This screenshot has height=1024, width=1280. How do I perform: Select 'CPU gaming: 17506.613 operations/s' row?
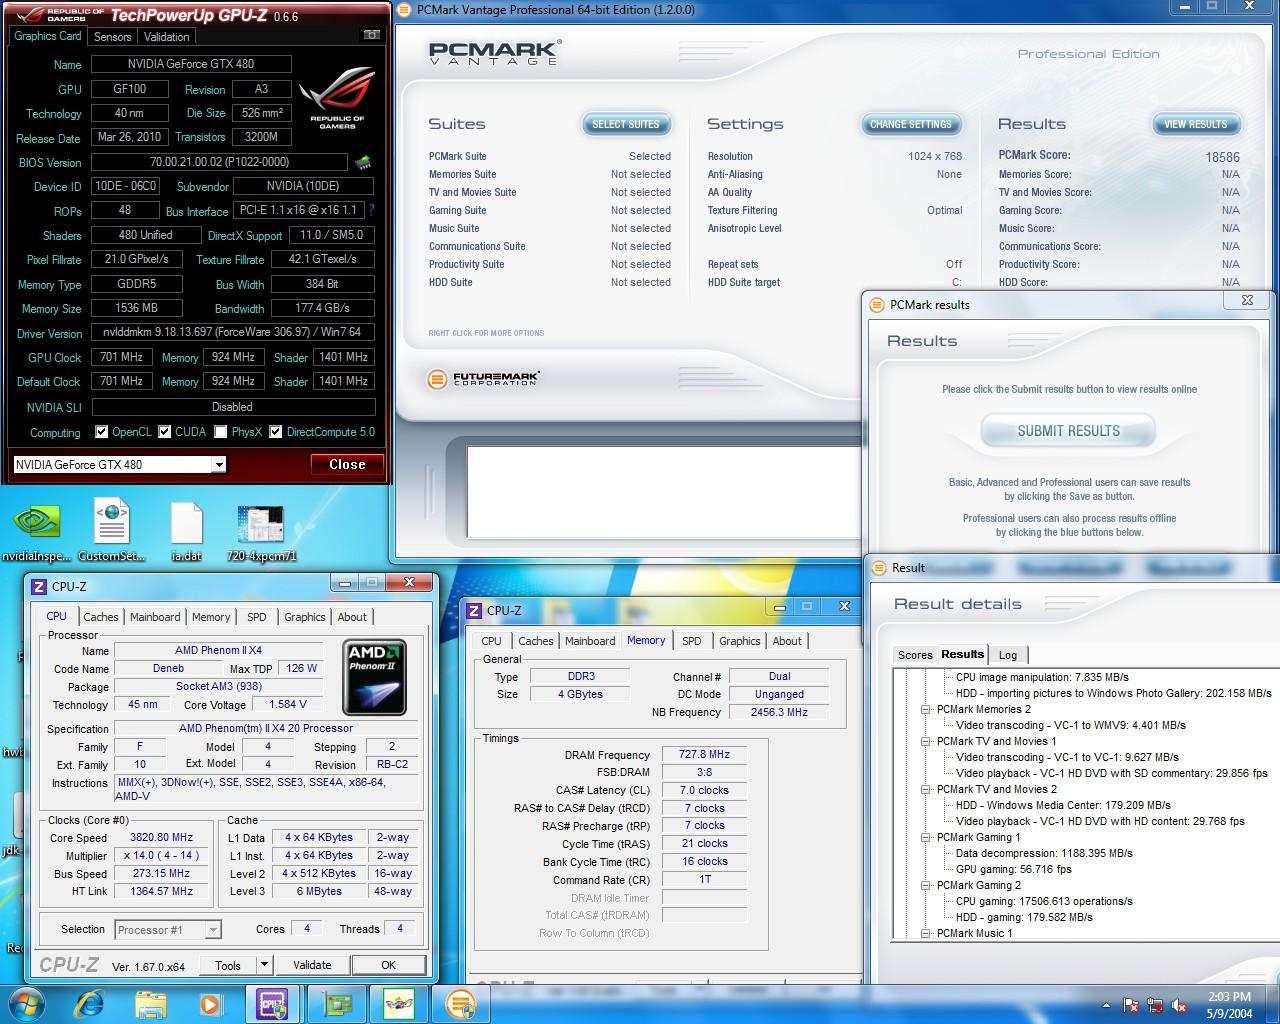[1044, 901]
